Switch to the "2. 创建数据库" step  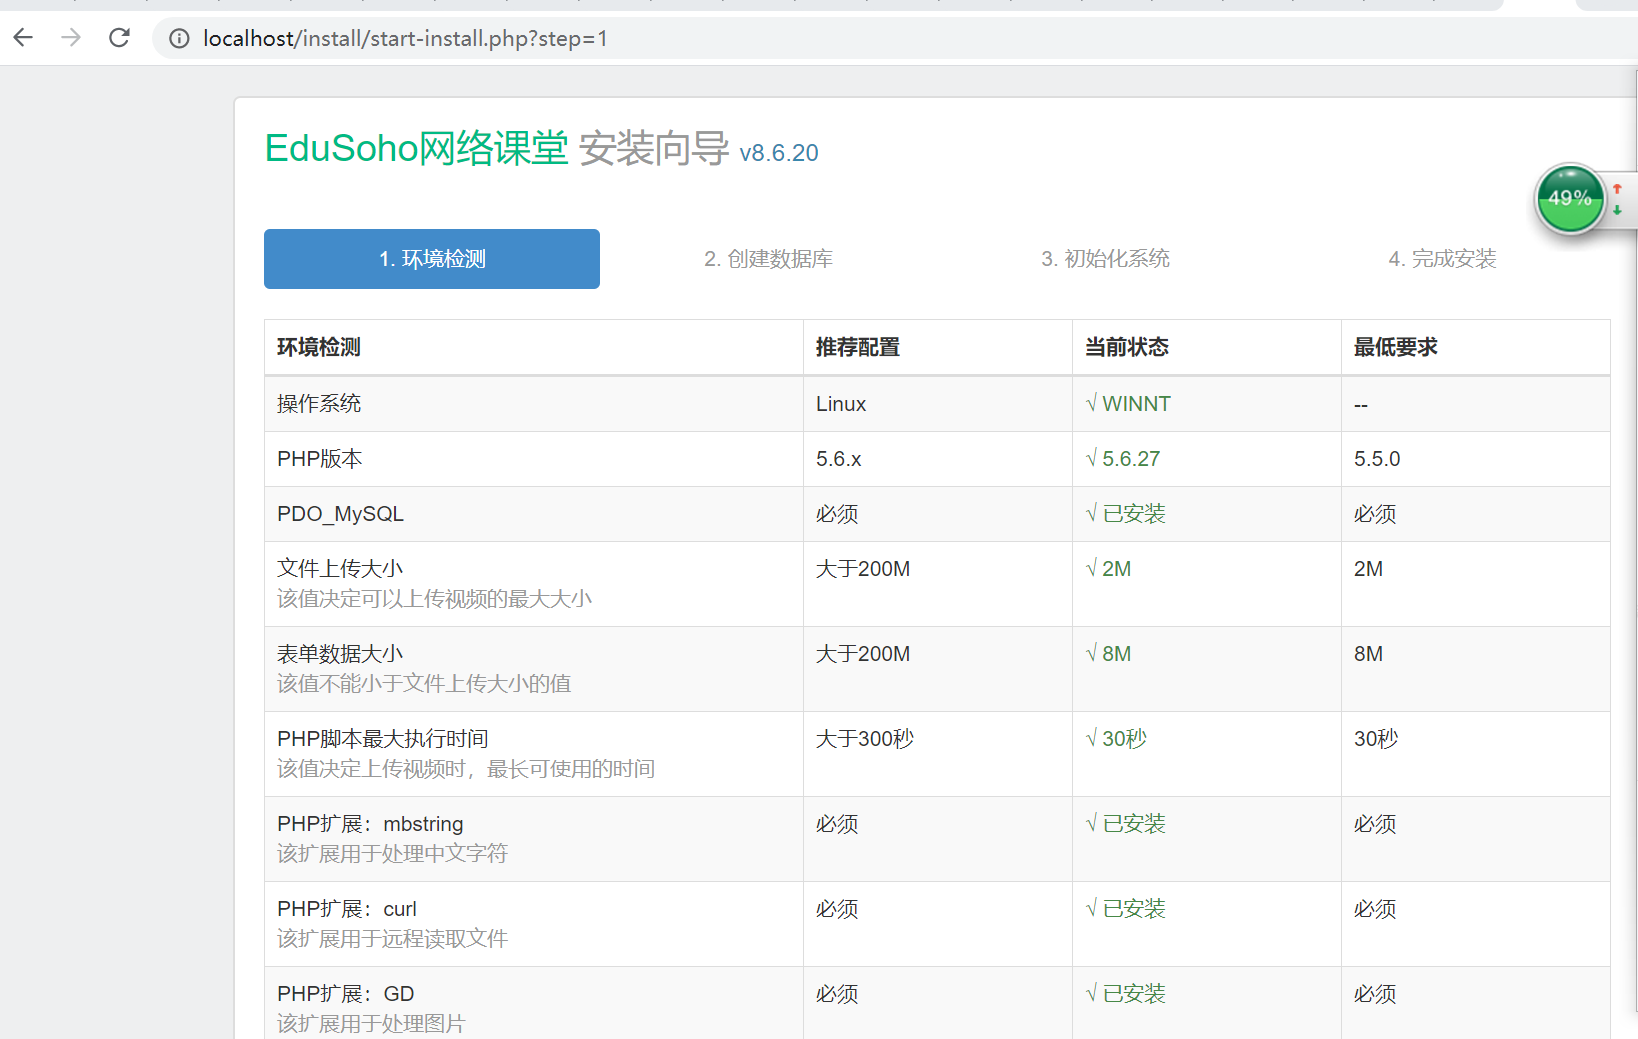768,259
